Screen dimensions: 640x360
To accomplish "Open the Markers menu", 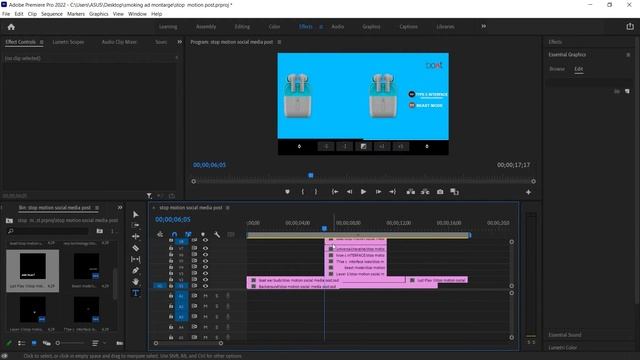I will coord(76,14).
